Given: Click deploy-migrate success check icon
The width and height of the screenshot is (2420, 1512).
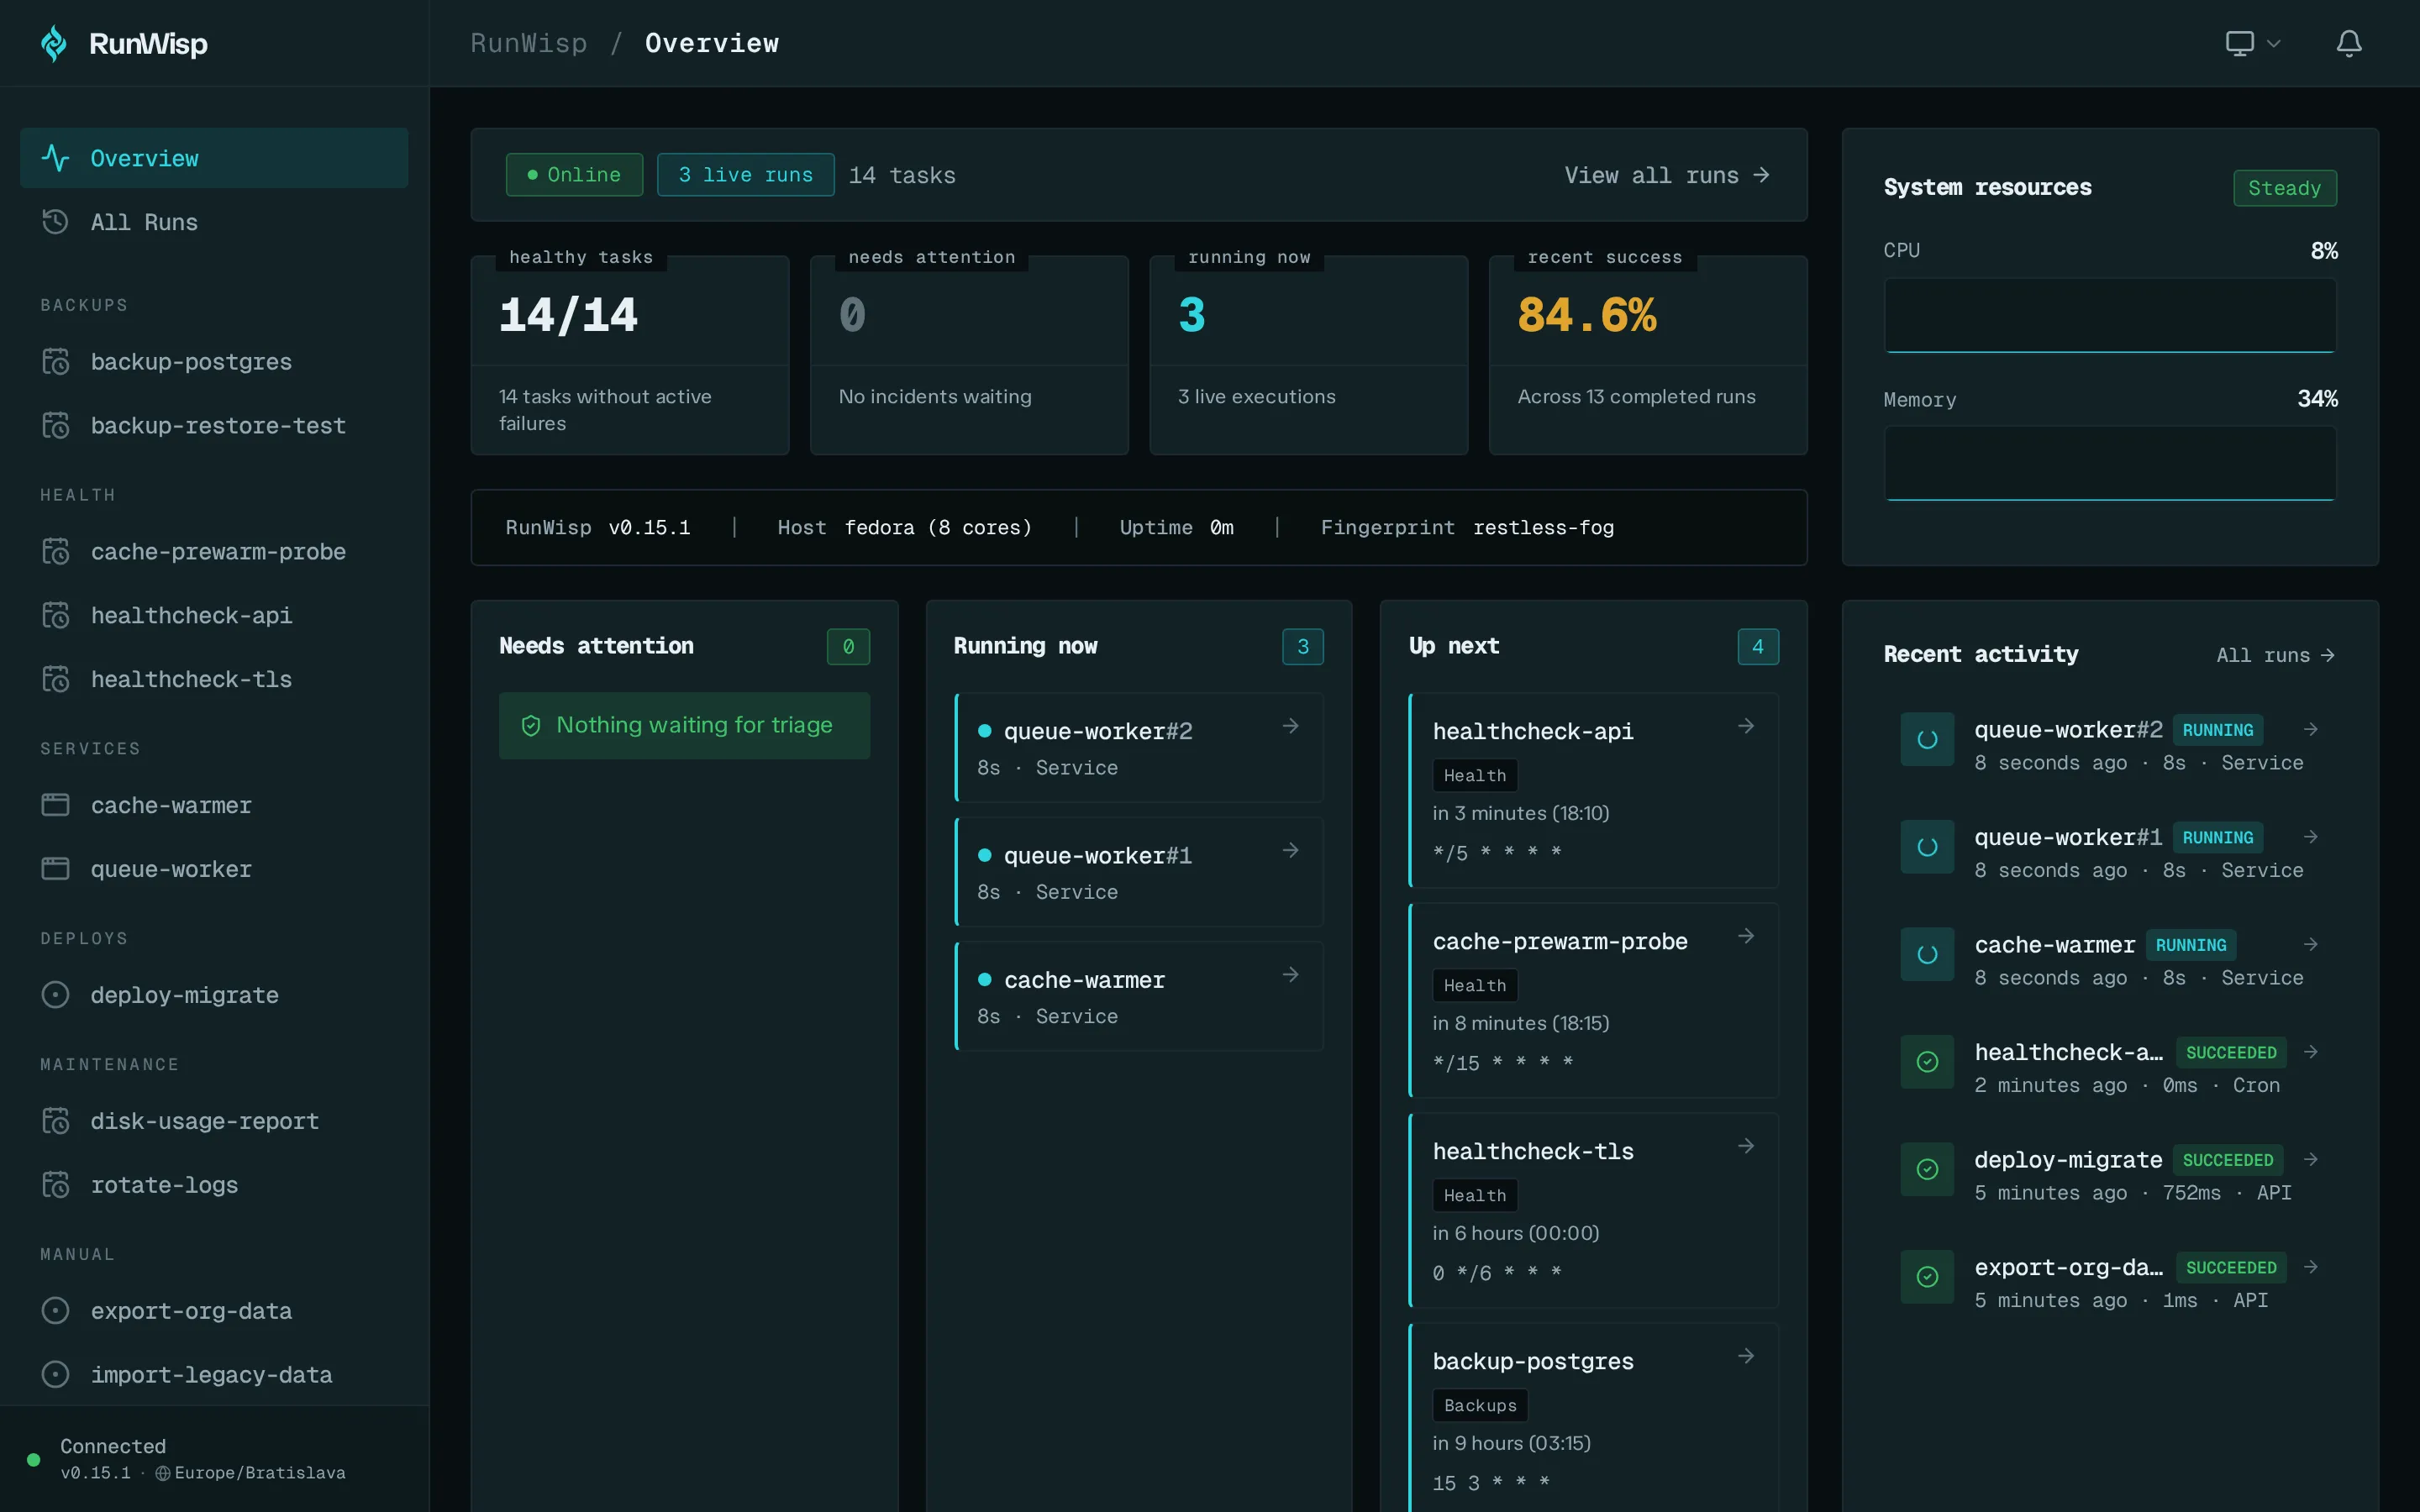Looking at the screenshot, I should click(1927, 1169).
